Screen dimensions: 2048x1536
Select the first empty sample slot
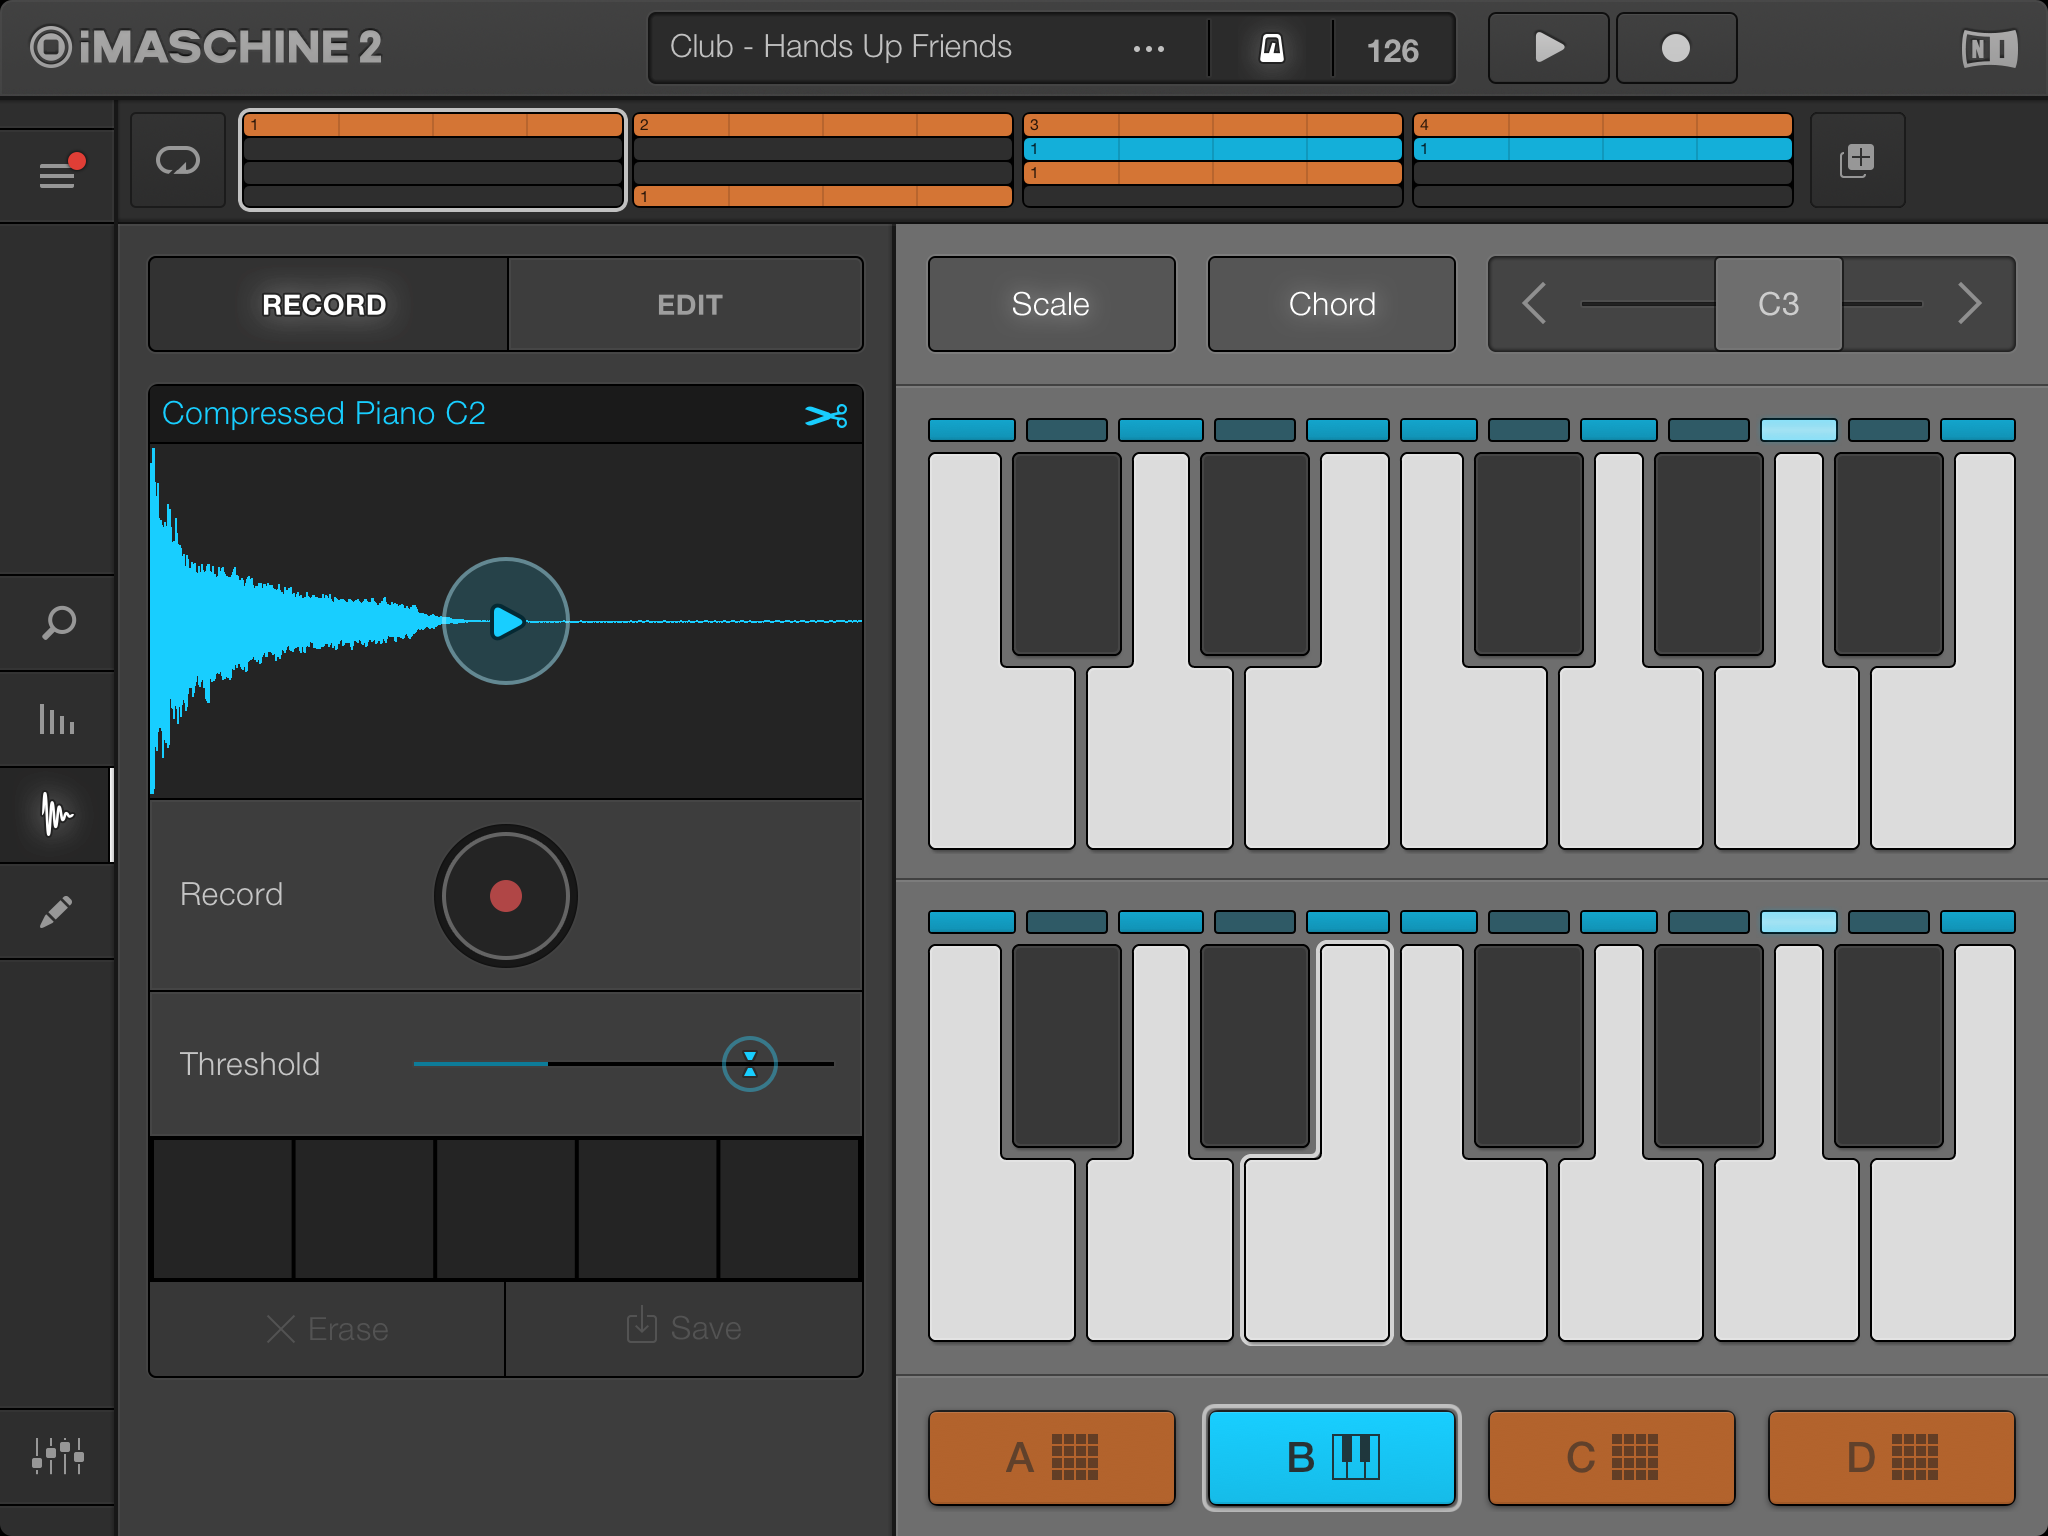[x=222, y=1208]
